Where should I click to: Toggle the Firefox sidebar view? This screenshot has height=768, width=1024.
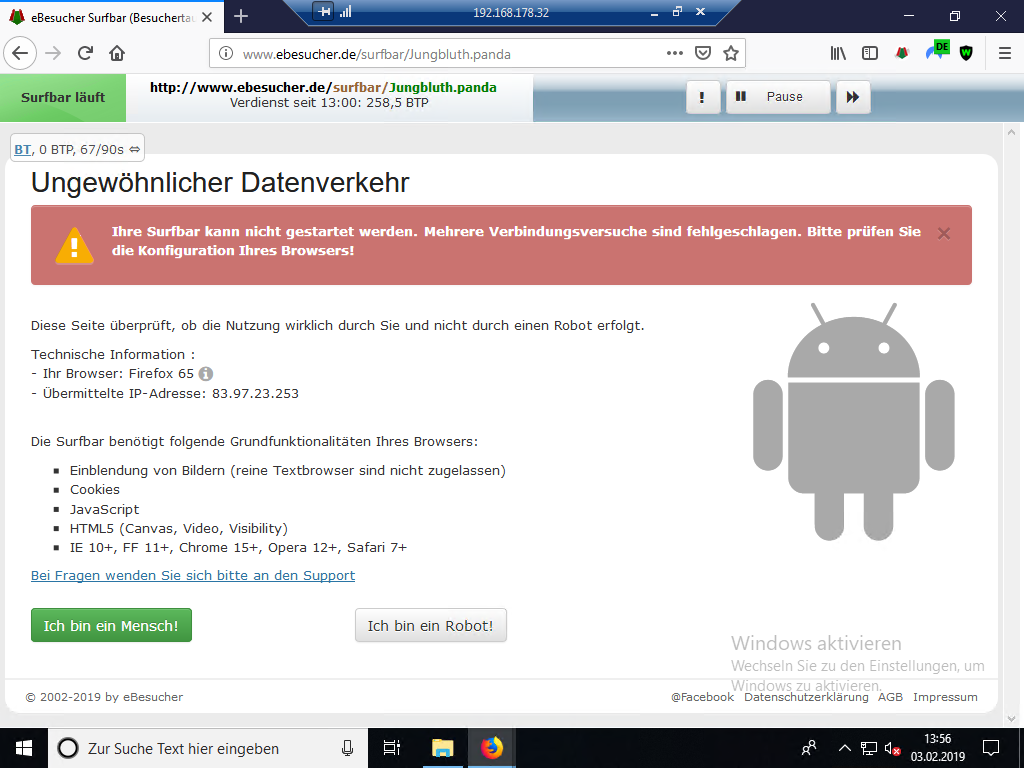tap(870, 54)
